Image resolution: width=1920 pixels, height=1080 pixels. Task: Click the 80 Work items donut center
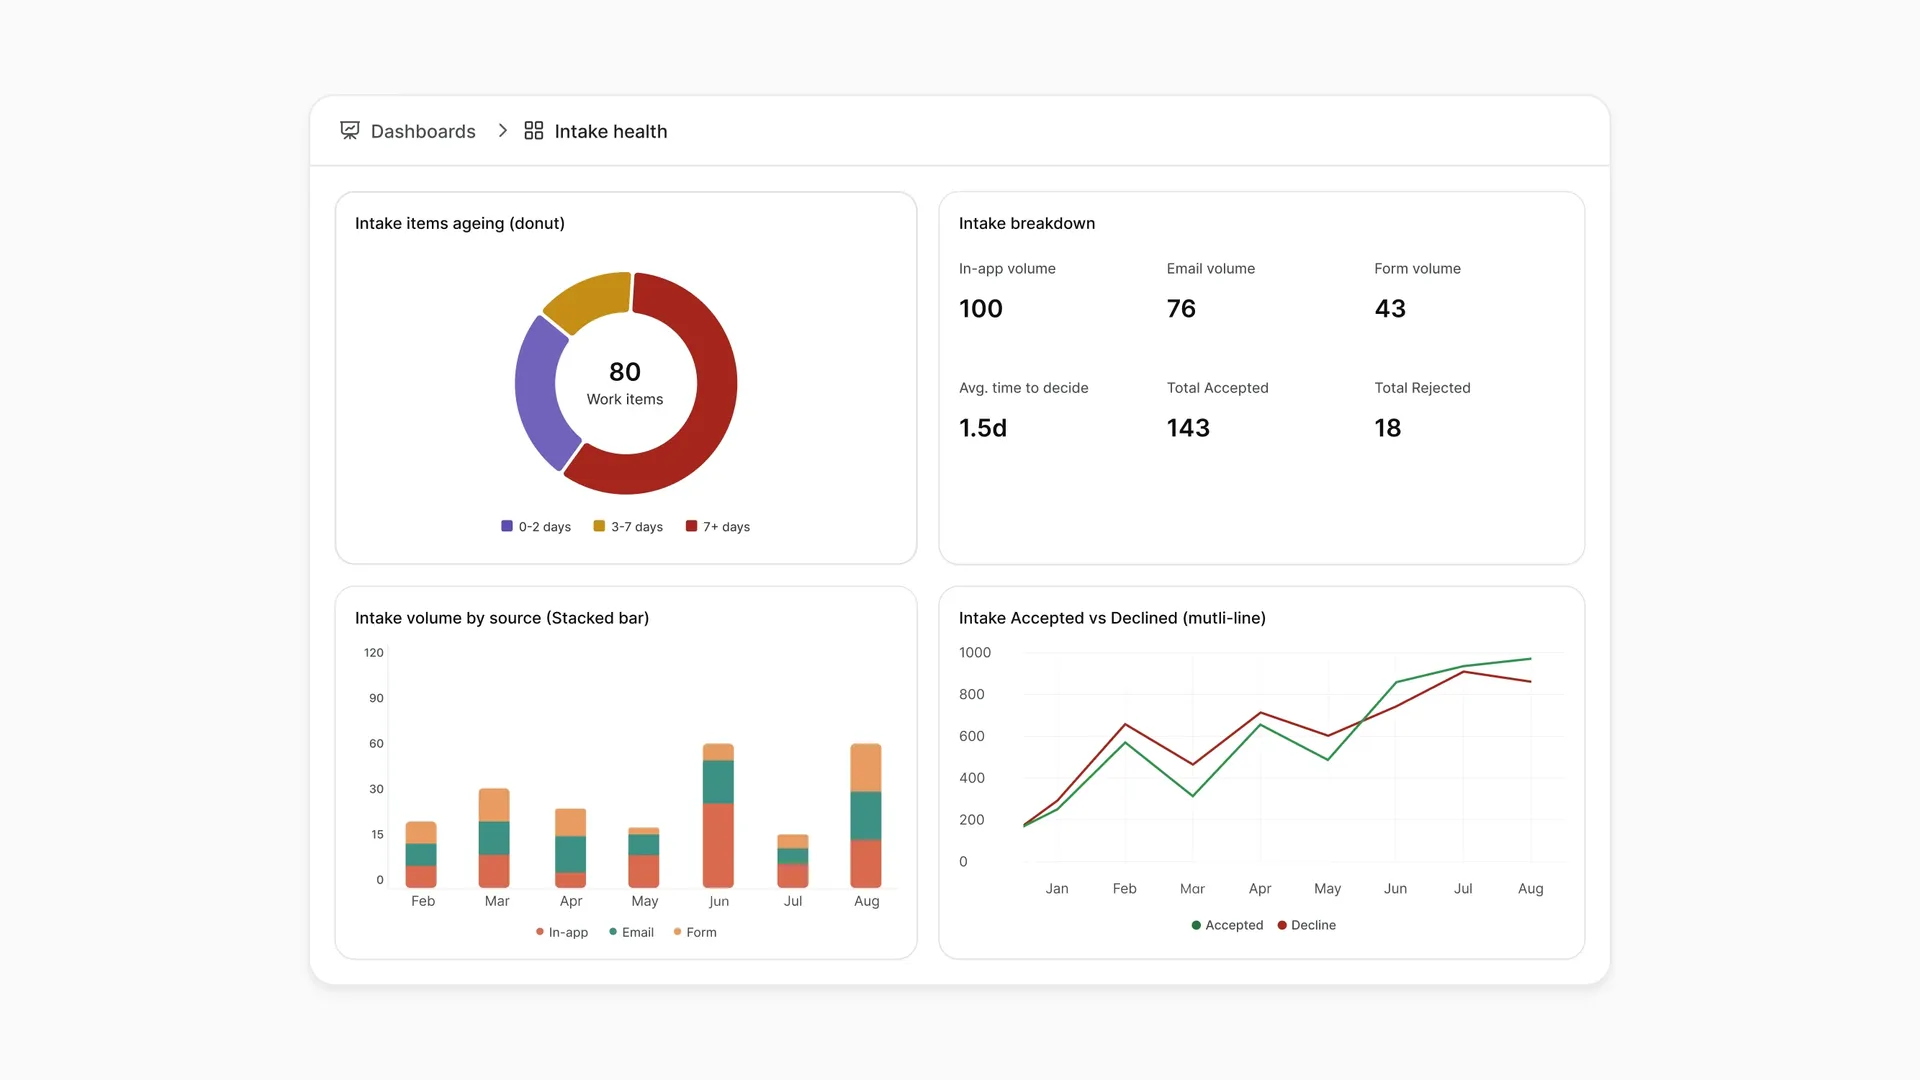[625, 384]
